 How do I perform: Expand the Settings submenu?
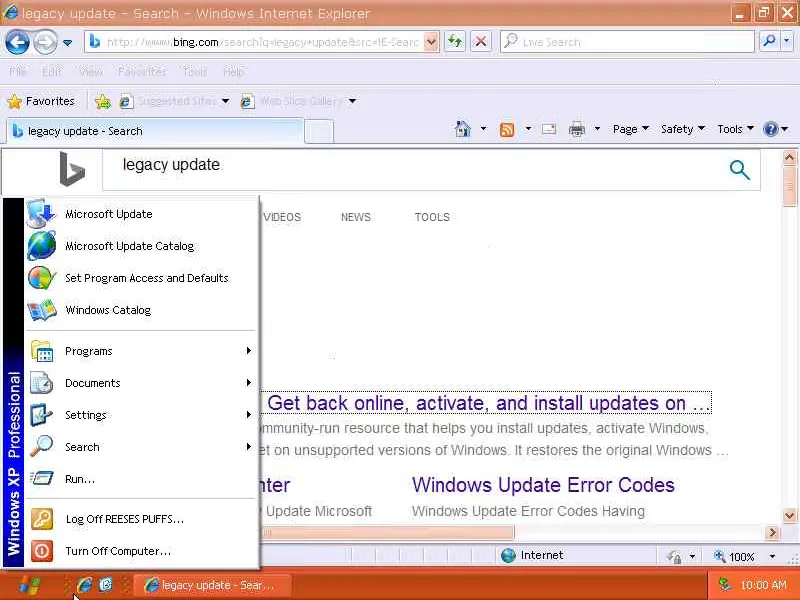point(141,415)
